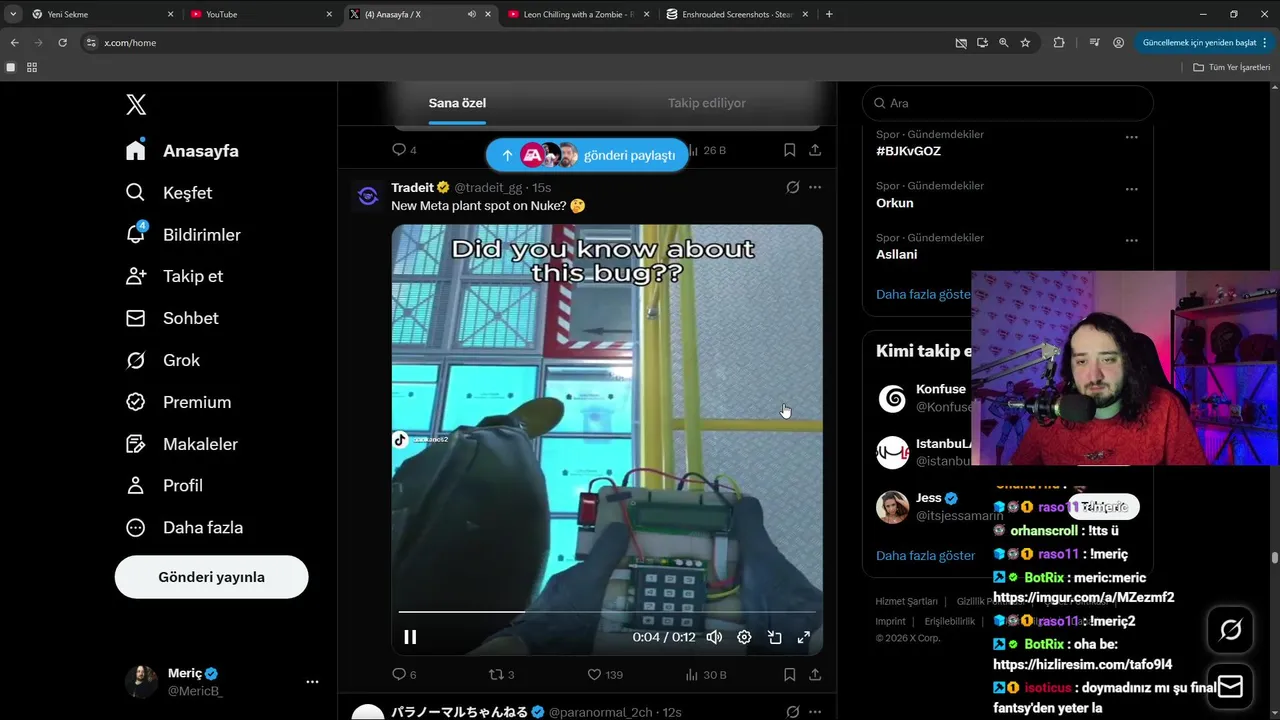
Task: Reply to the upper post with 4 replies
Action: point(404,150)
